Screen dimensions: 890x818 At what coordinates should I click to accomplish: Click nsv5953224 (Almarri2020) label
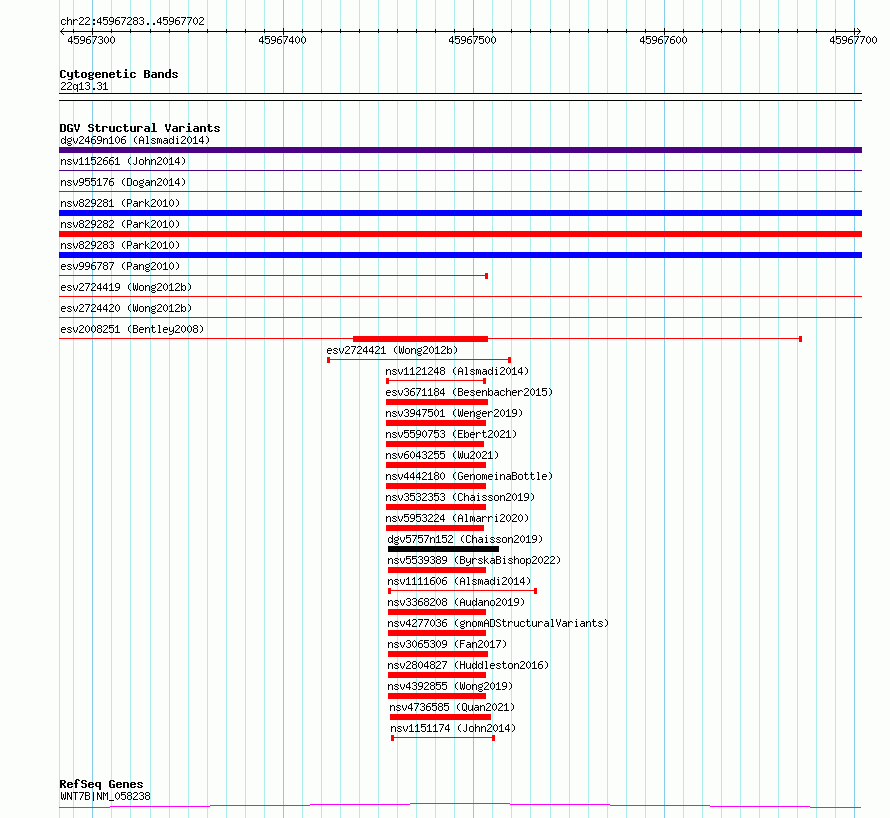[457, 518]
